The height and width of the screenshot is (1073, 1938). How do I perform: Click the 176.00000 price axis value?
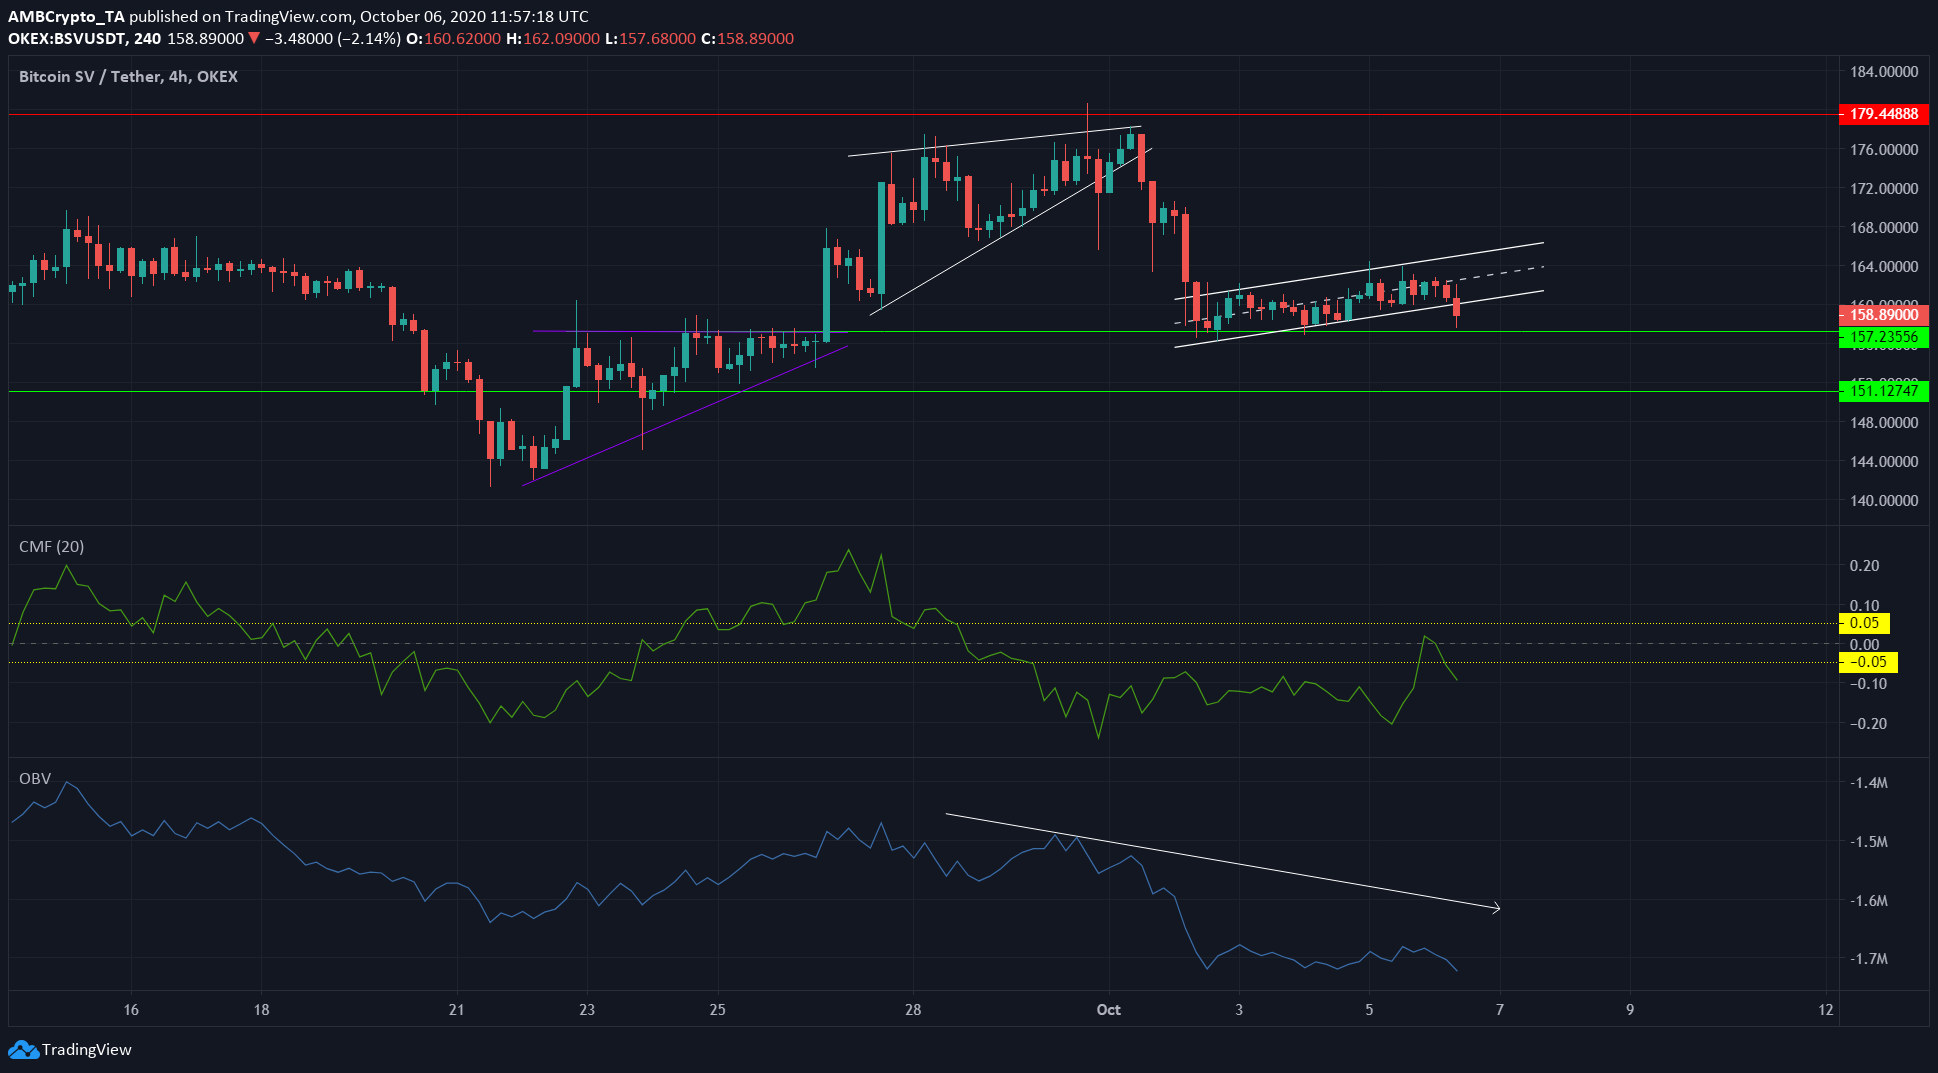pos(1884,150)
